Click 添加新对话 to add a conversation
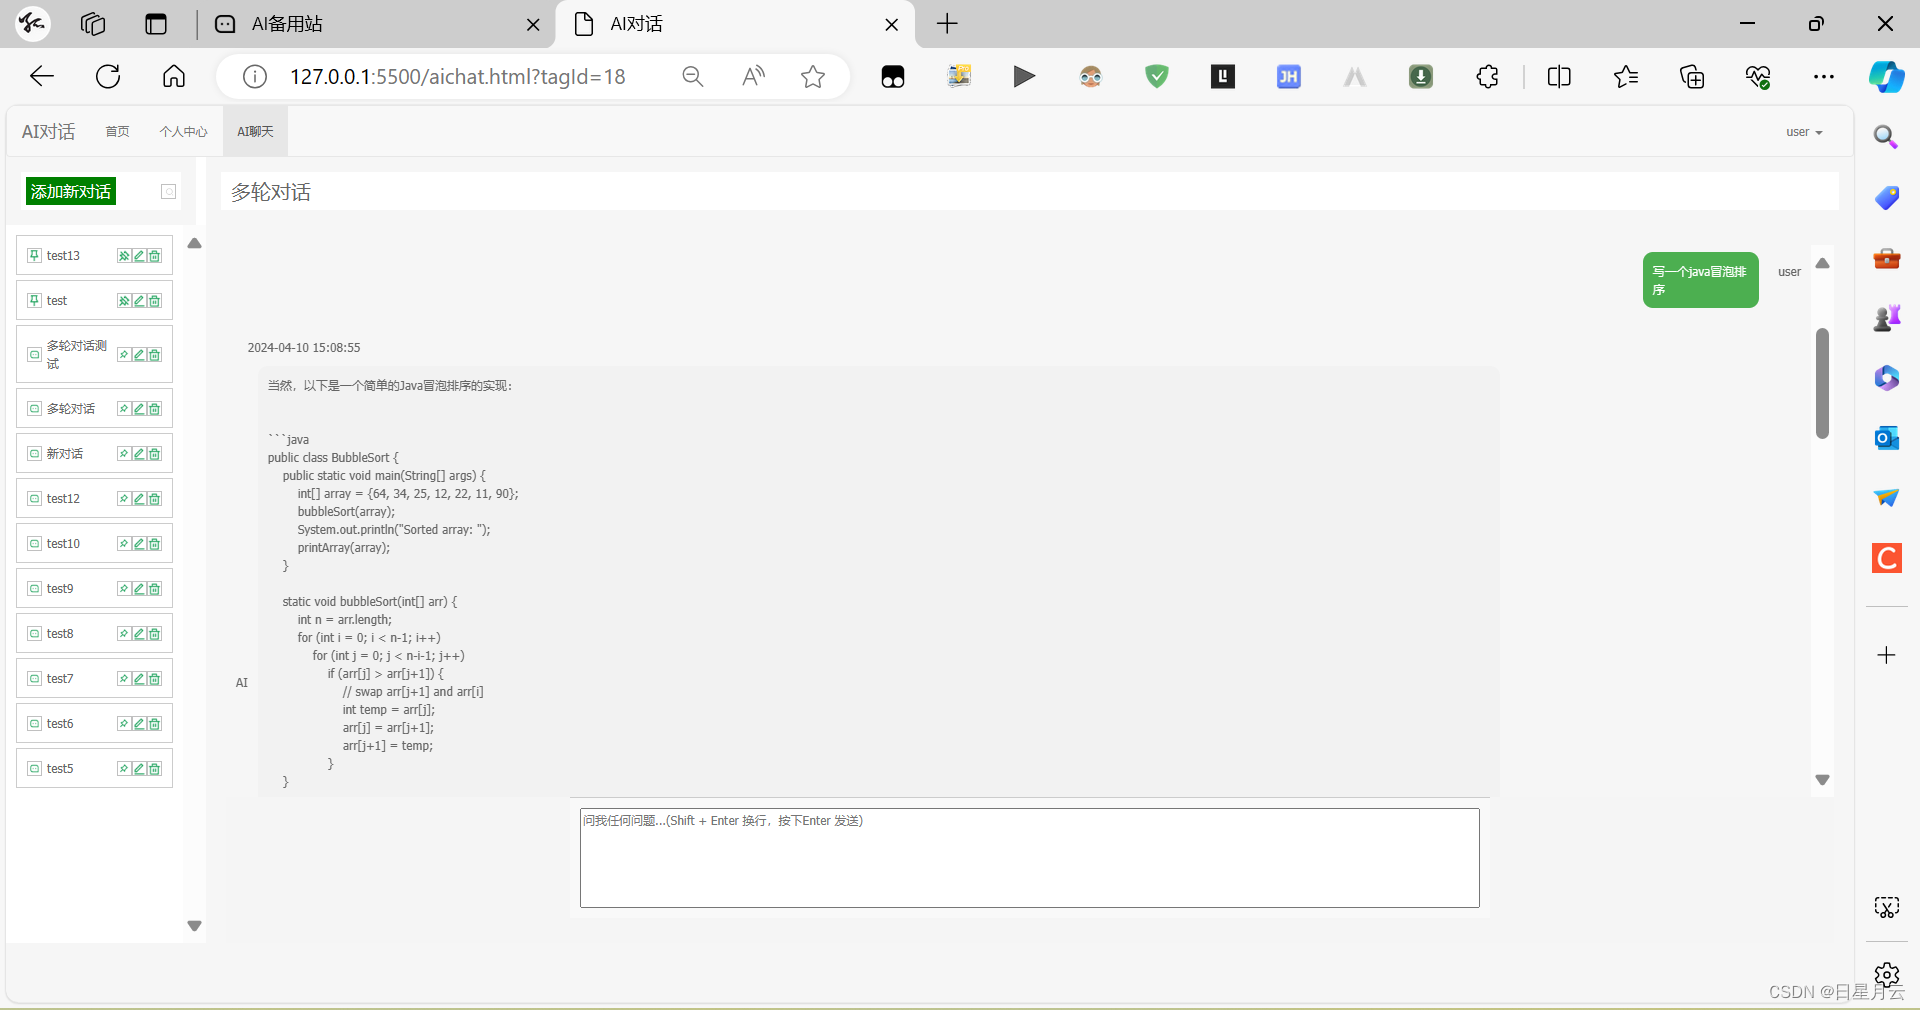1920x1010 pixels. pos(71,192)
